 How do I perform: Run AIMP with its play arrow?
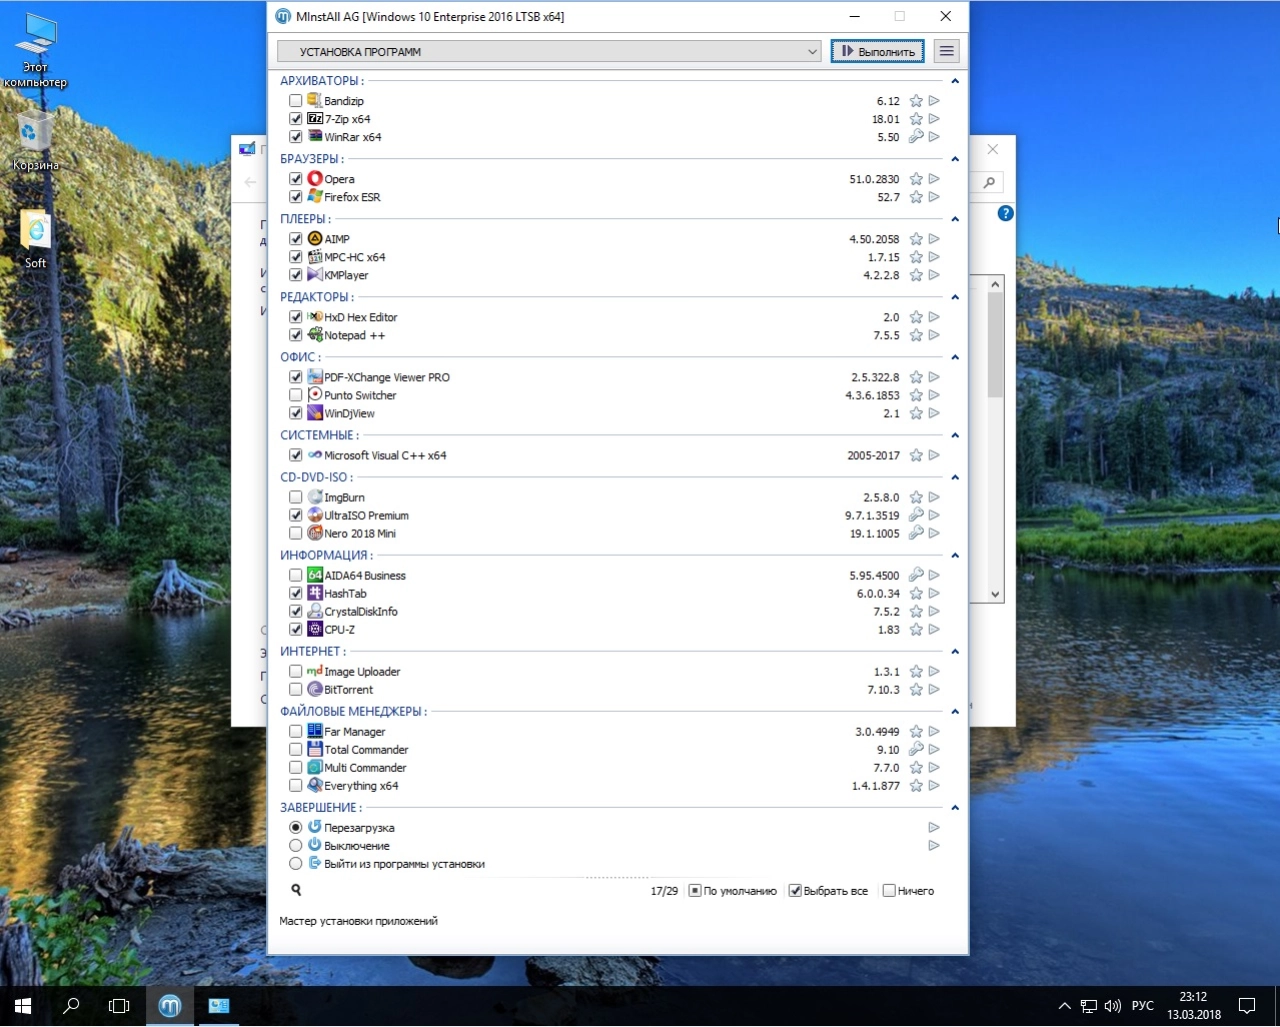(x=934, y=239)
